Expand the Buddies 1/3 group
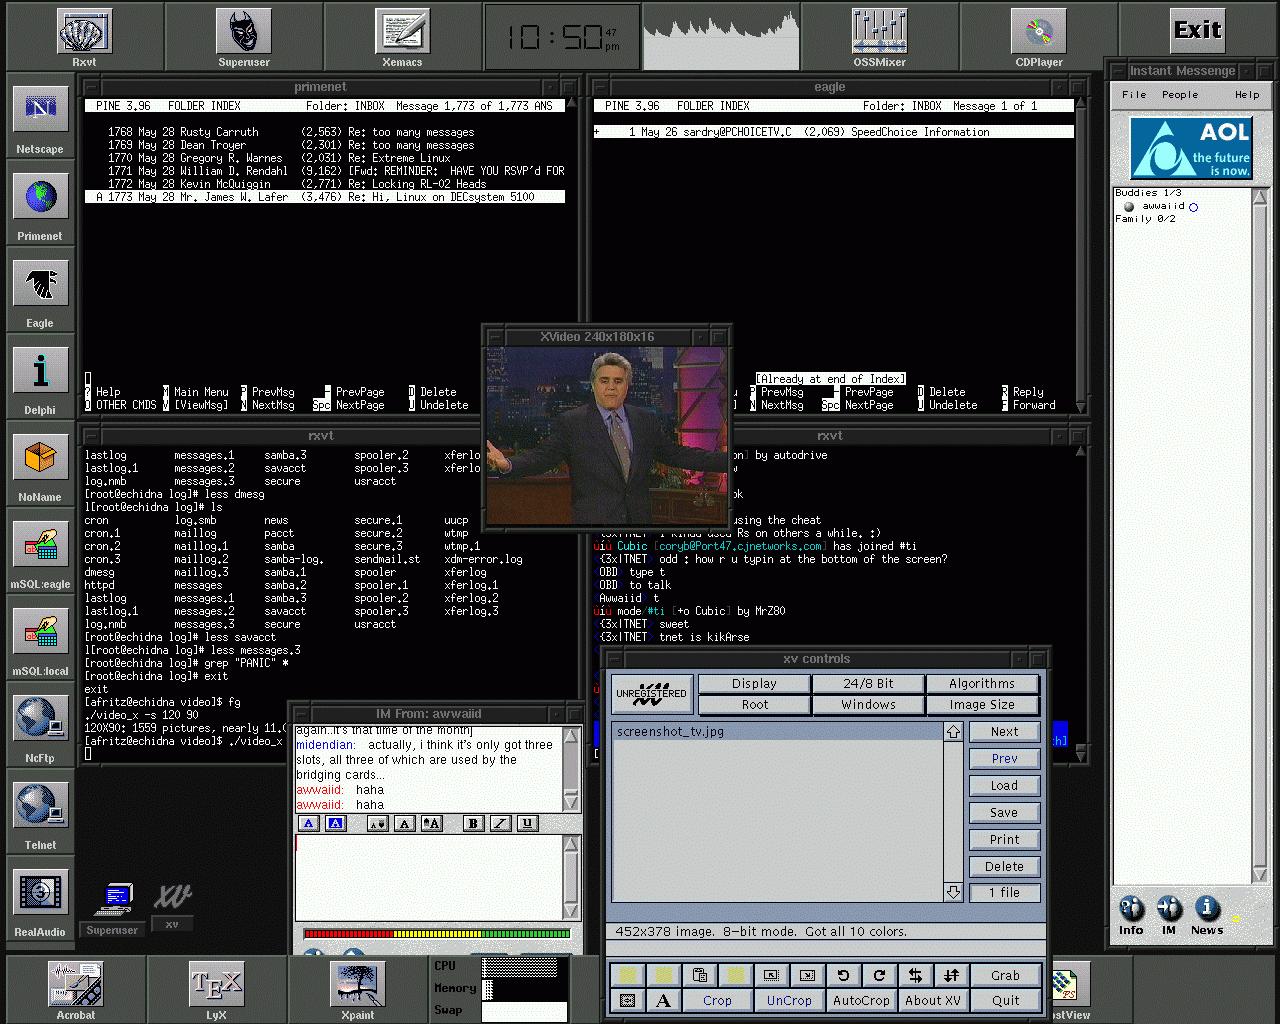 (x=1148, y=193)
